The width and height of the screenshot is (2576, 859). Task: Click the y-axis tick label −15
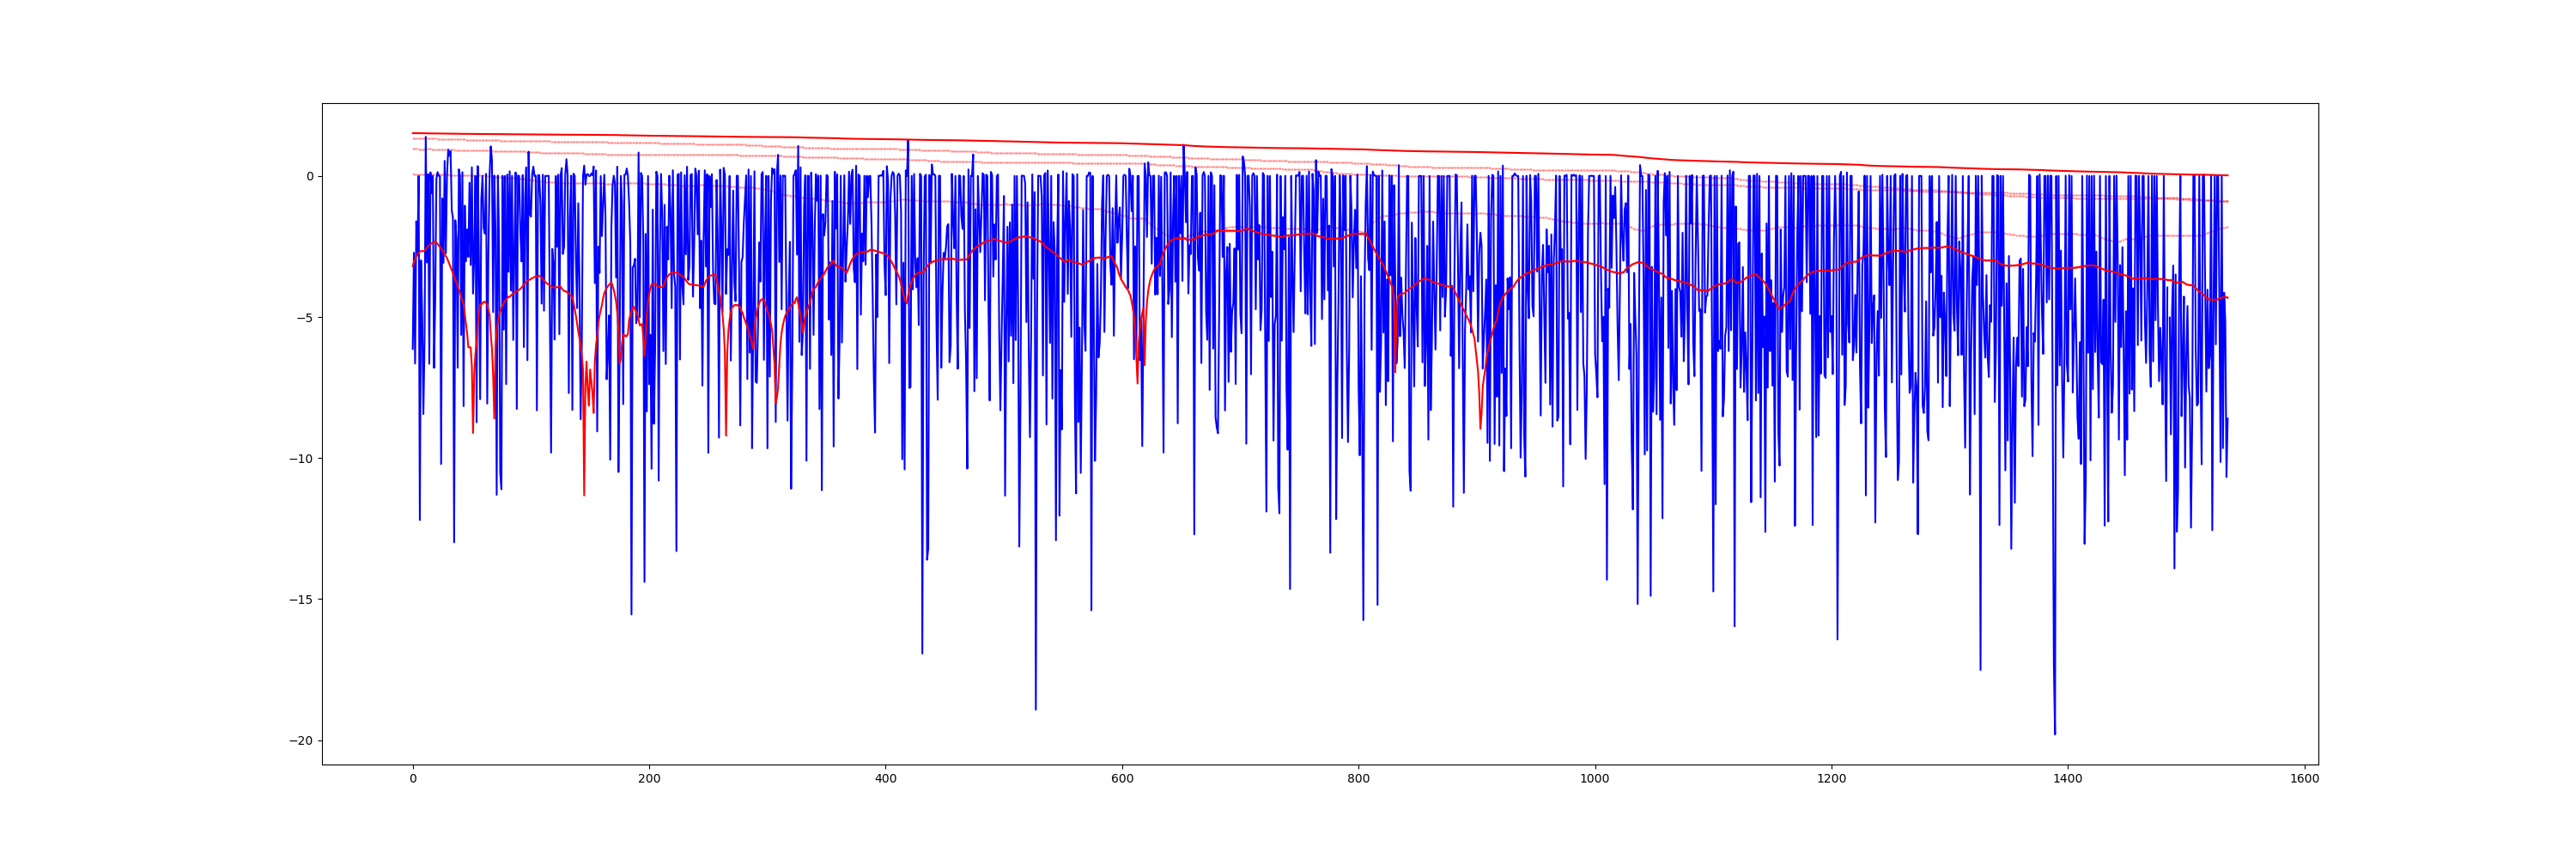[x=302, y=600]
